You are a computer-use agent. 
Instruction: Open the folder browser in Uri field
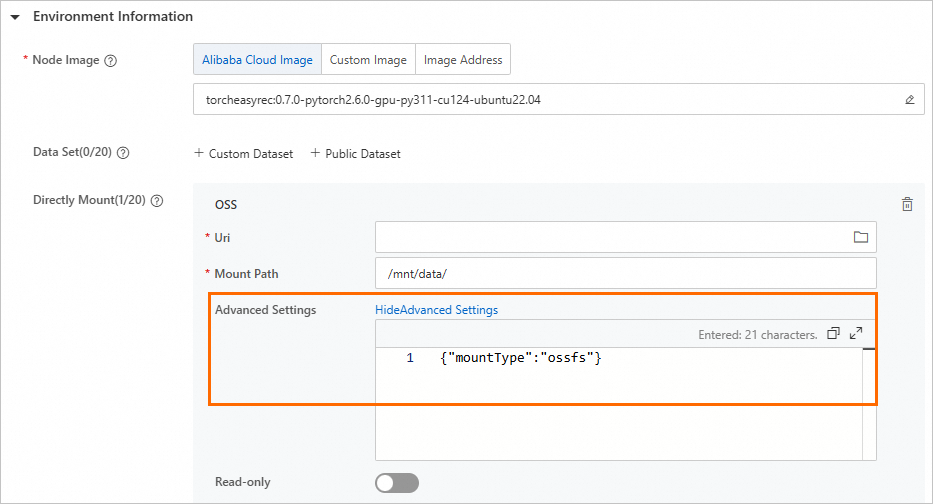click(x=860, y=237)
